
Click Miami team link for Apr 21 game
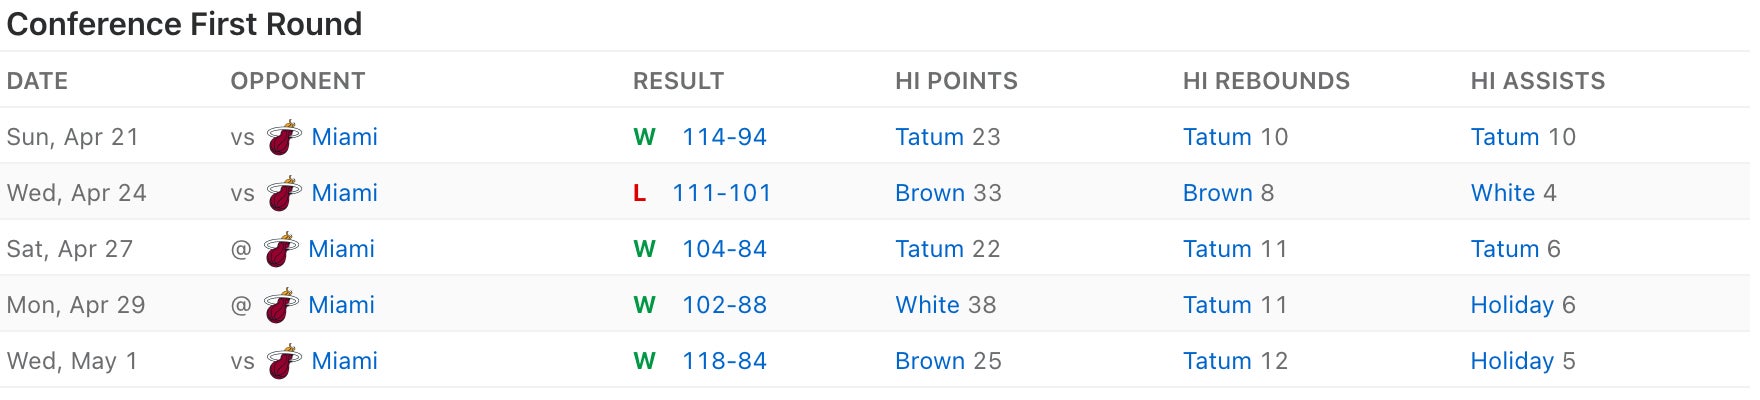tap(344, 137)
